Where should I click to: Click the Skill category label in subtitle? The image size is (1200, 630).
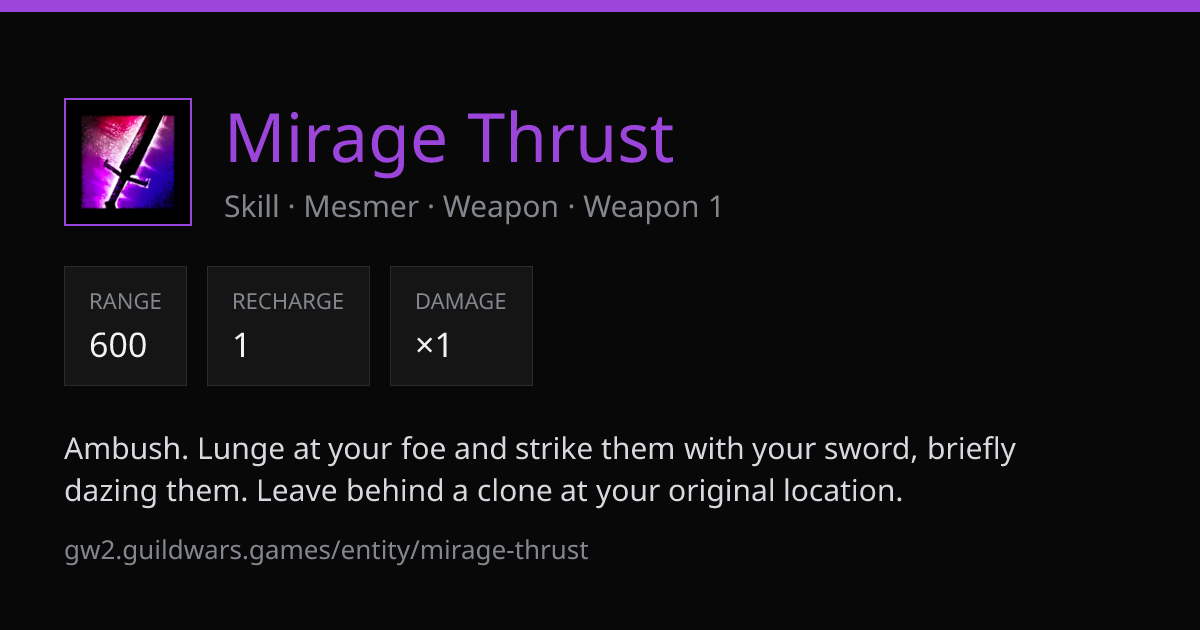pyautogui.click(x=252, y=207)
